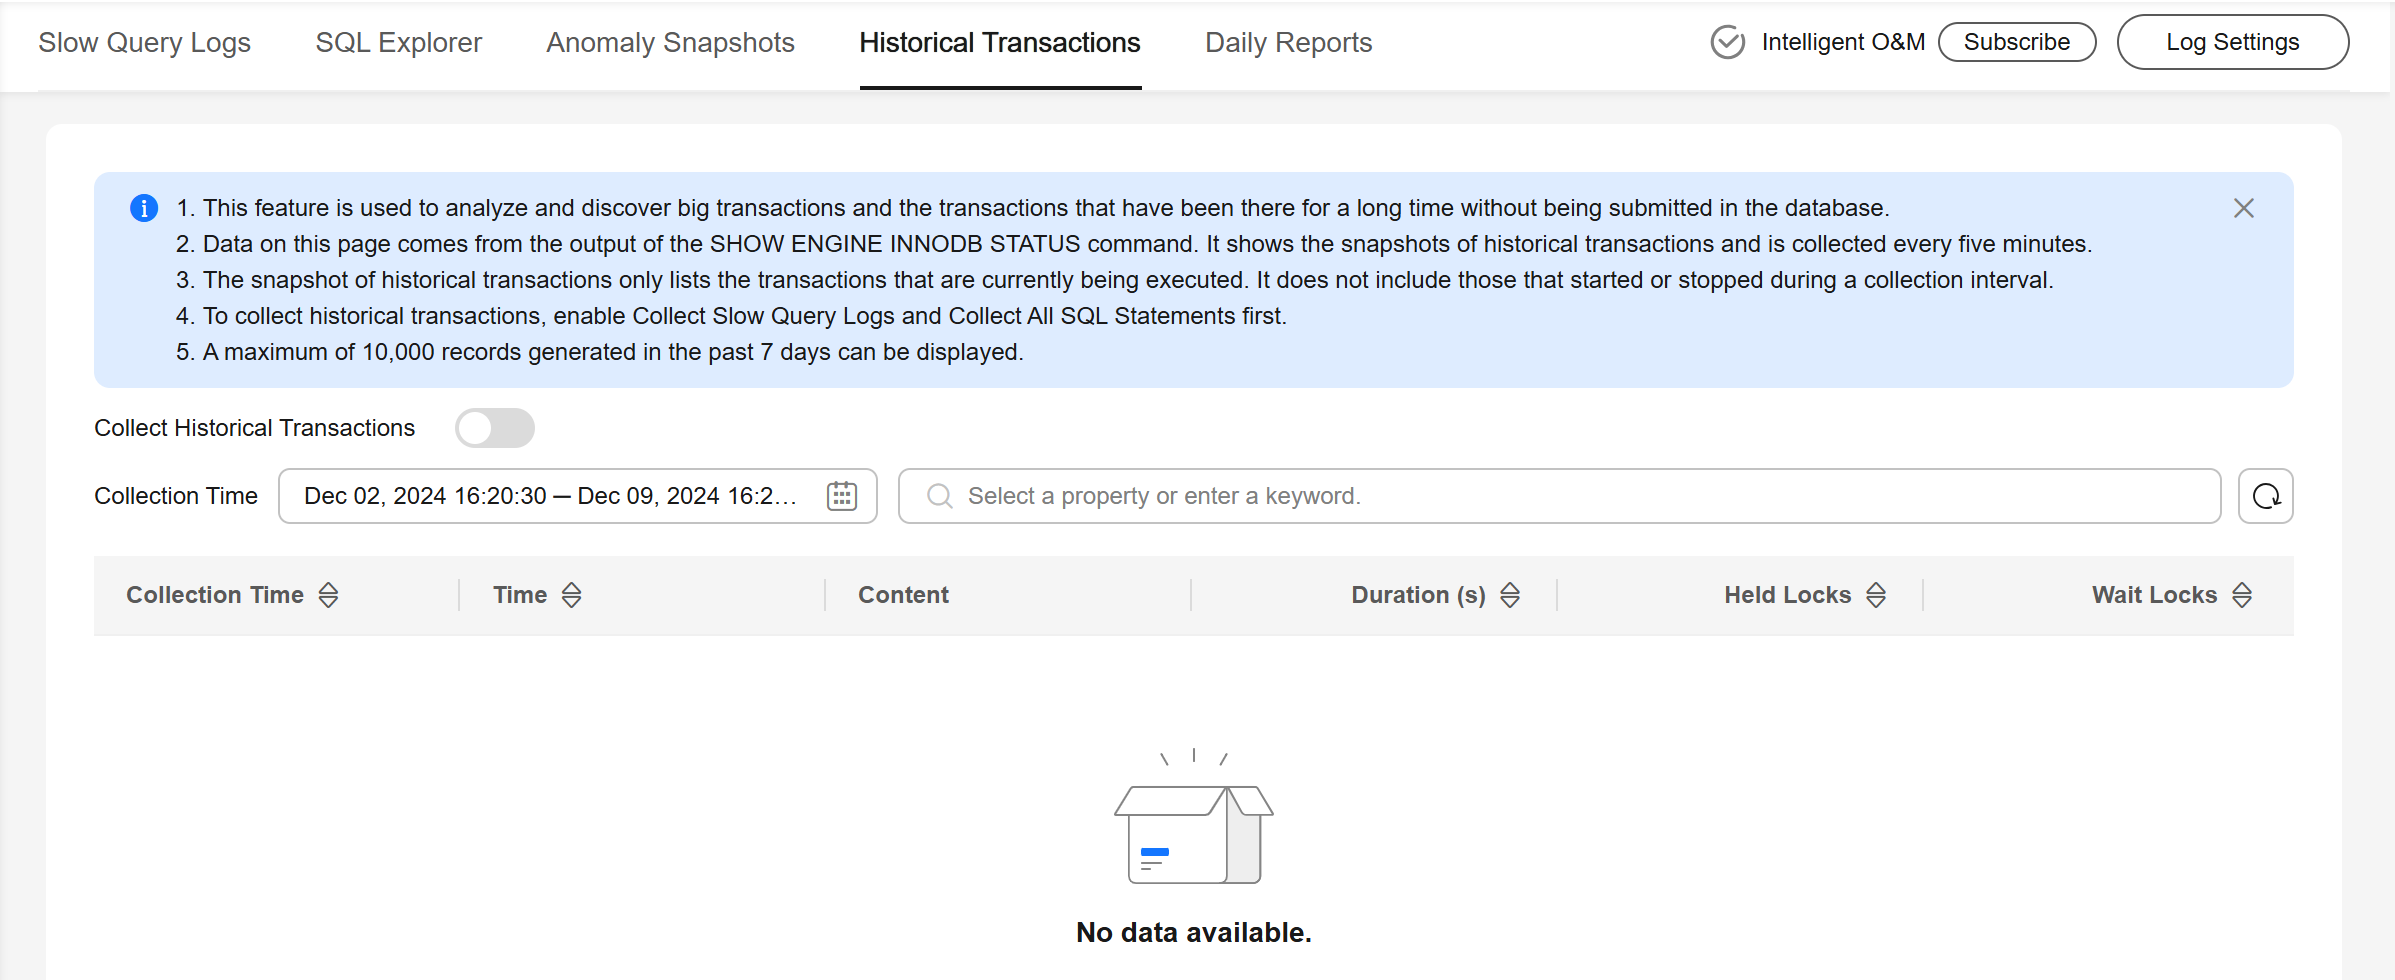
Task: Switch to Slow Query Logs tab
Action: (144, 42)
